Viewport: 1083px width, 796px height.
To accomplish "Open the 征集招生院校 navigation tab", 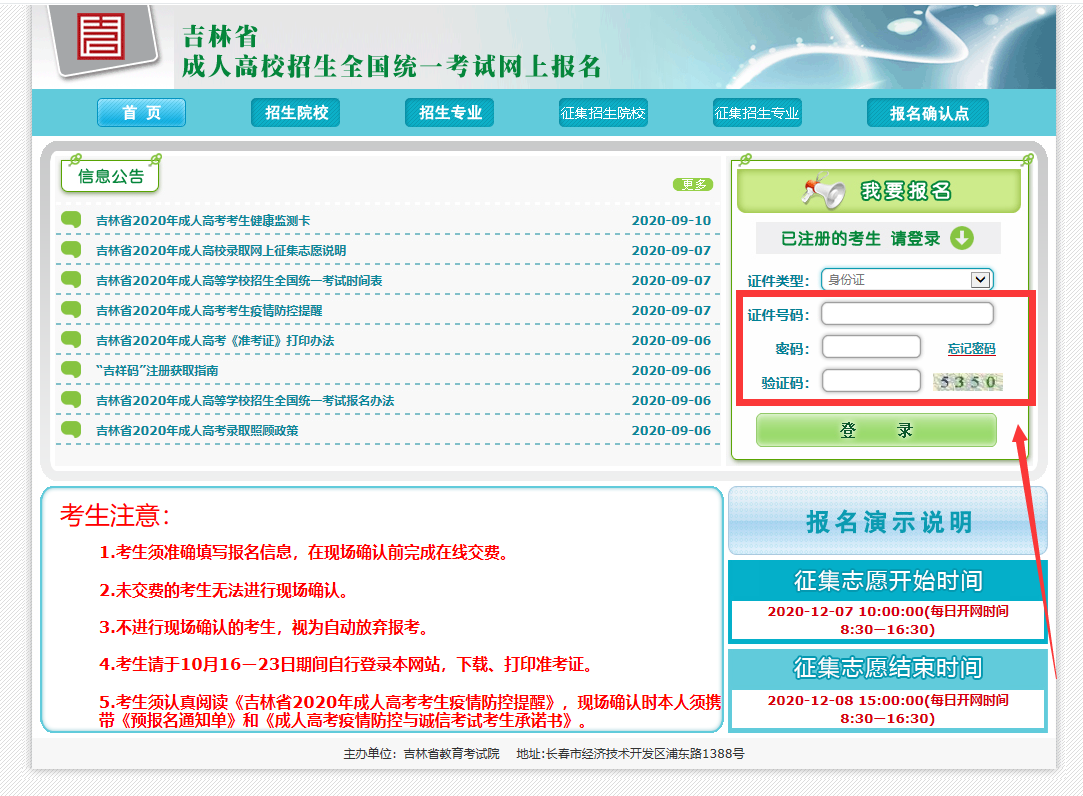I will click(x=603, y=113).
